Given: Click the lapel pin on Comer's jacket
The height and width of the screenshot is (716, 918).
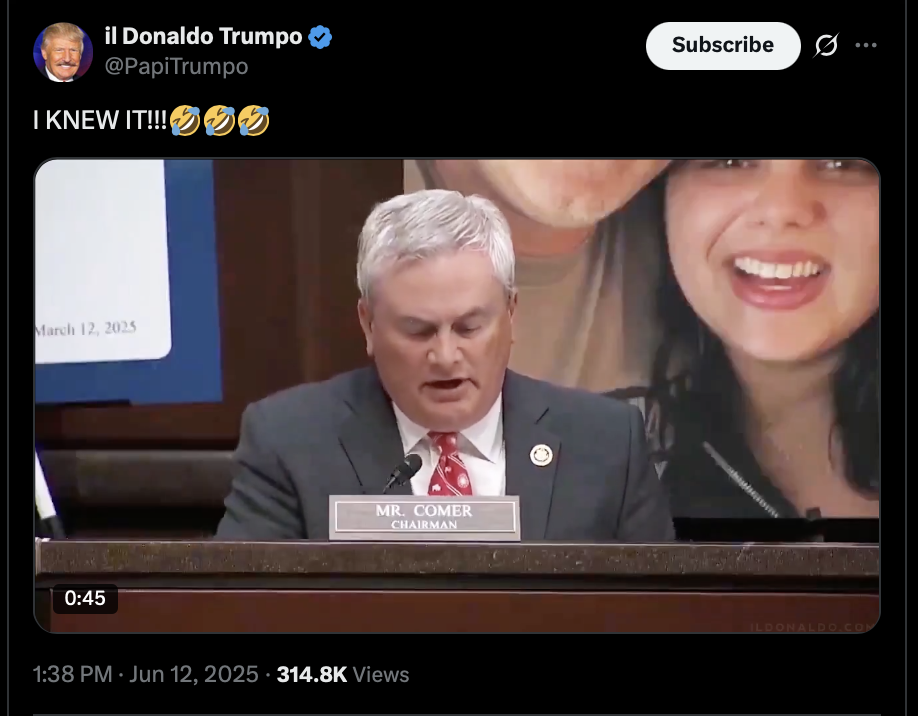Looking at the screenshot, I should point(541,455).
